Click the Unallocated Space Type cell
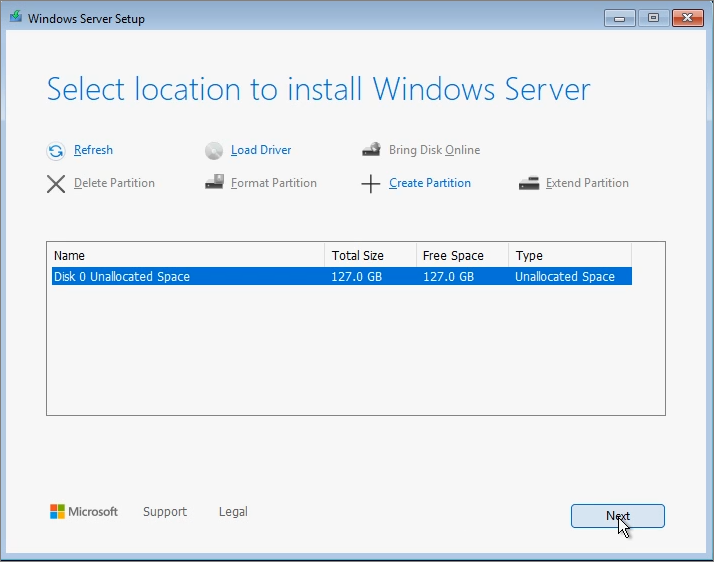This screenshot has height=562, width=714. (565, 276)
